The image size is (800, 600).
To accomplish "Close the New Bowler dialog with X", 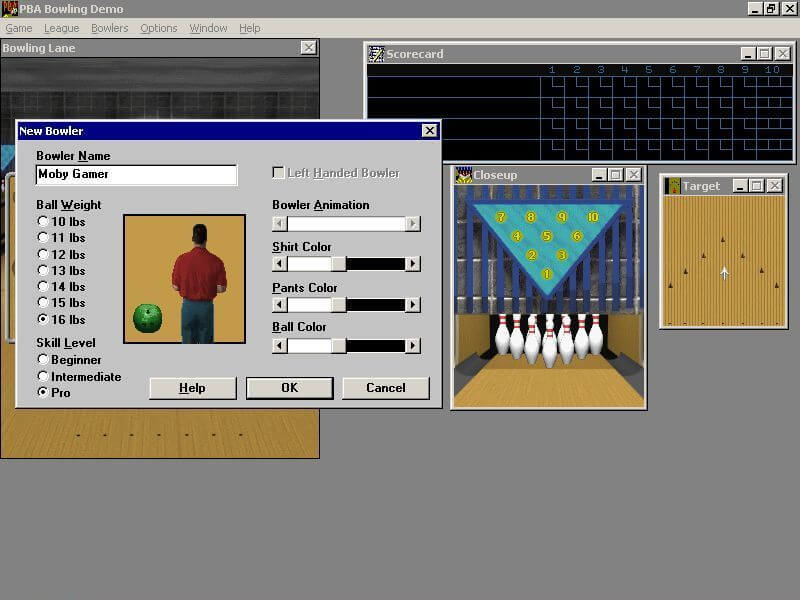I will [x=430, y=131].
